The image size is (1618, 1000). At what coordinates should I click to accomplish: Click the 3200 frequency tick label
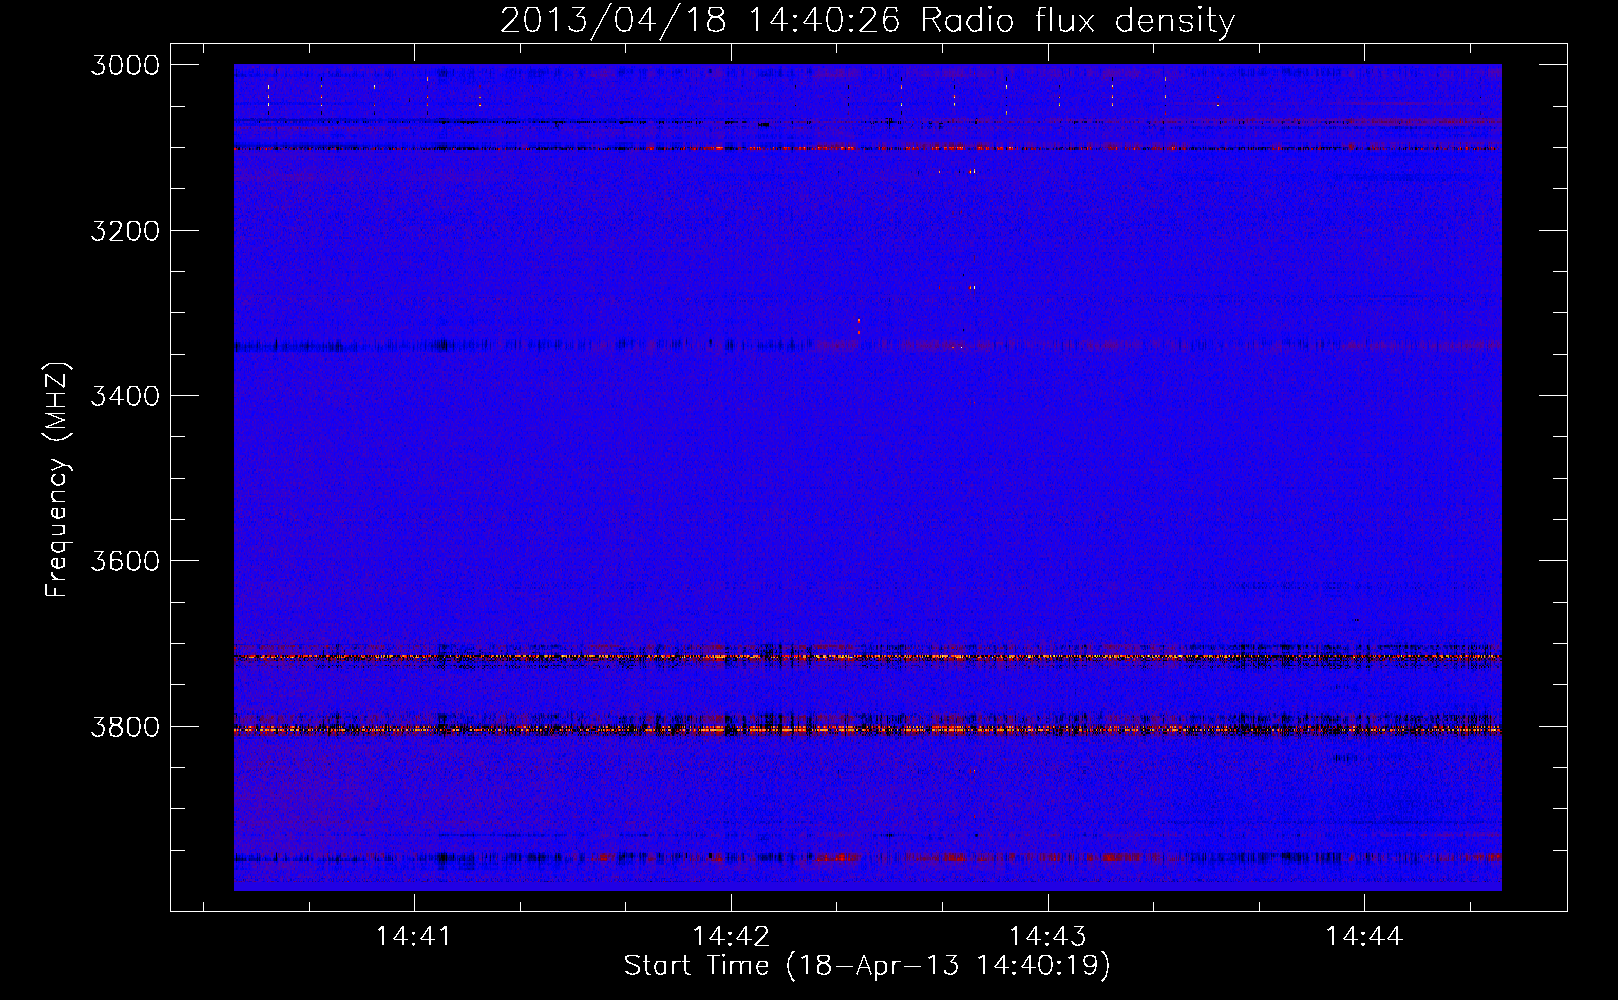tap(125, 231)
